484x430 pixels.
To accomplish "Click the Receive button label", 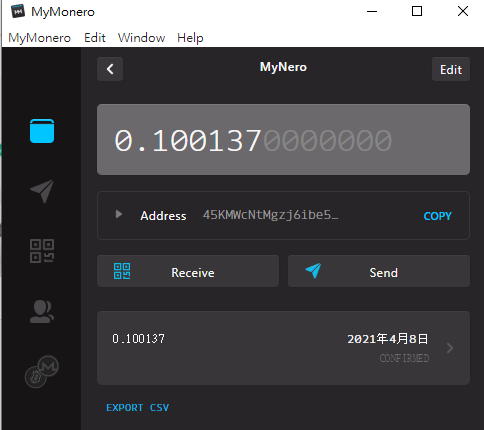I will pos(193,273).
